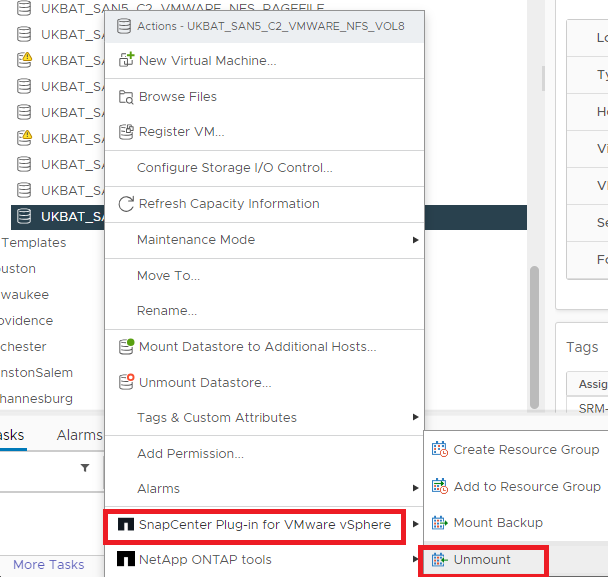Select Unmount in SnapCenter submenu

(516, 560)
